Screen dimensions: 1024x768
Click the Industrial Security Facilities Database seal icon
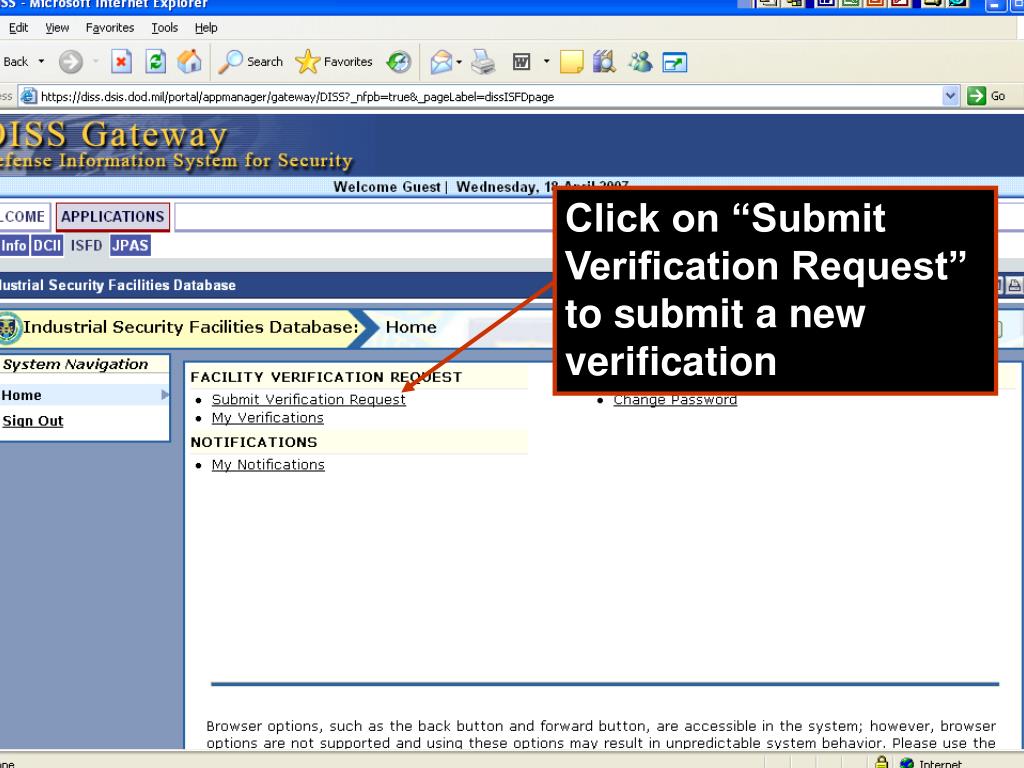pos(9,327)
